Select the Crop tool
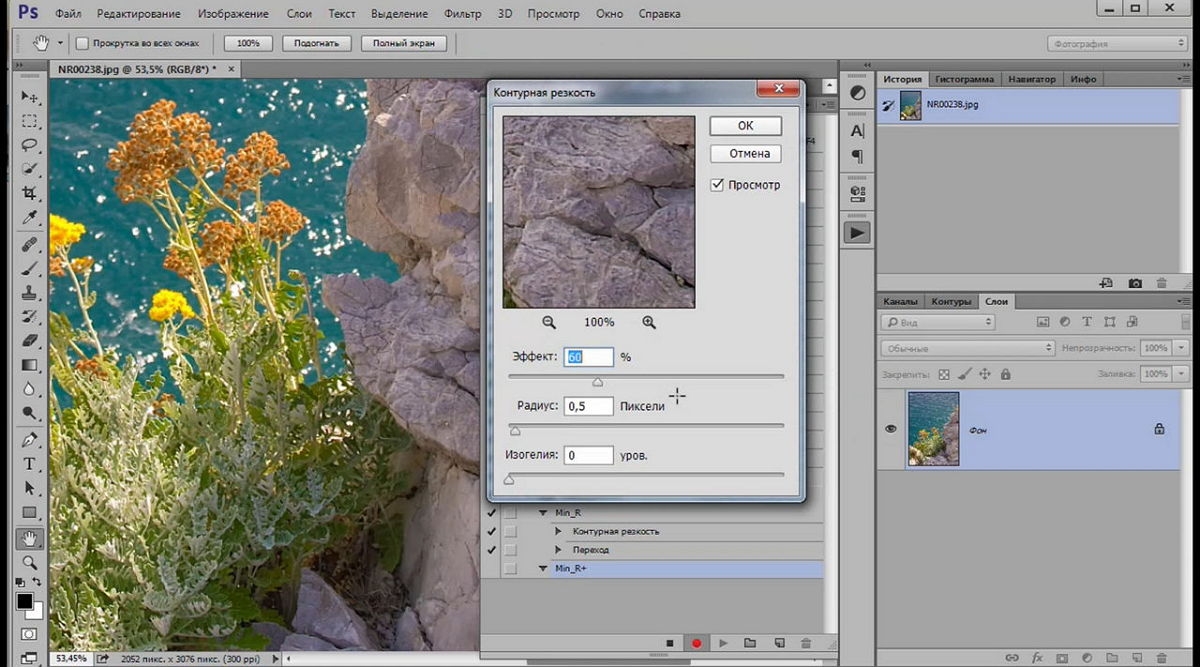 click(x=30, y=193)
